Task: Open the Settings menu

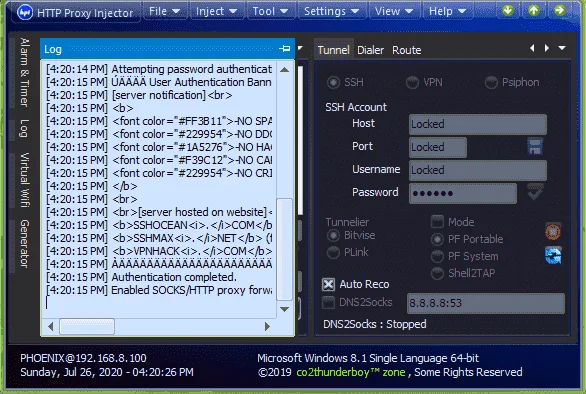Action: 331,11
